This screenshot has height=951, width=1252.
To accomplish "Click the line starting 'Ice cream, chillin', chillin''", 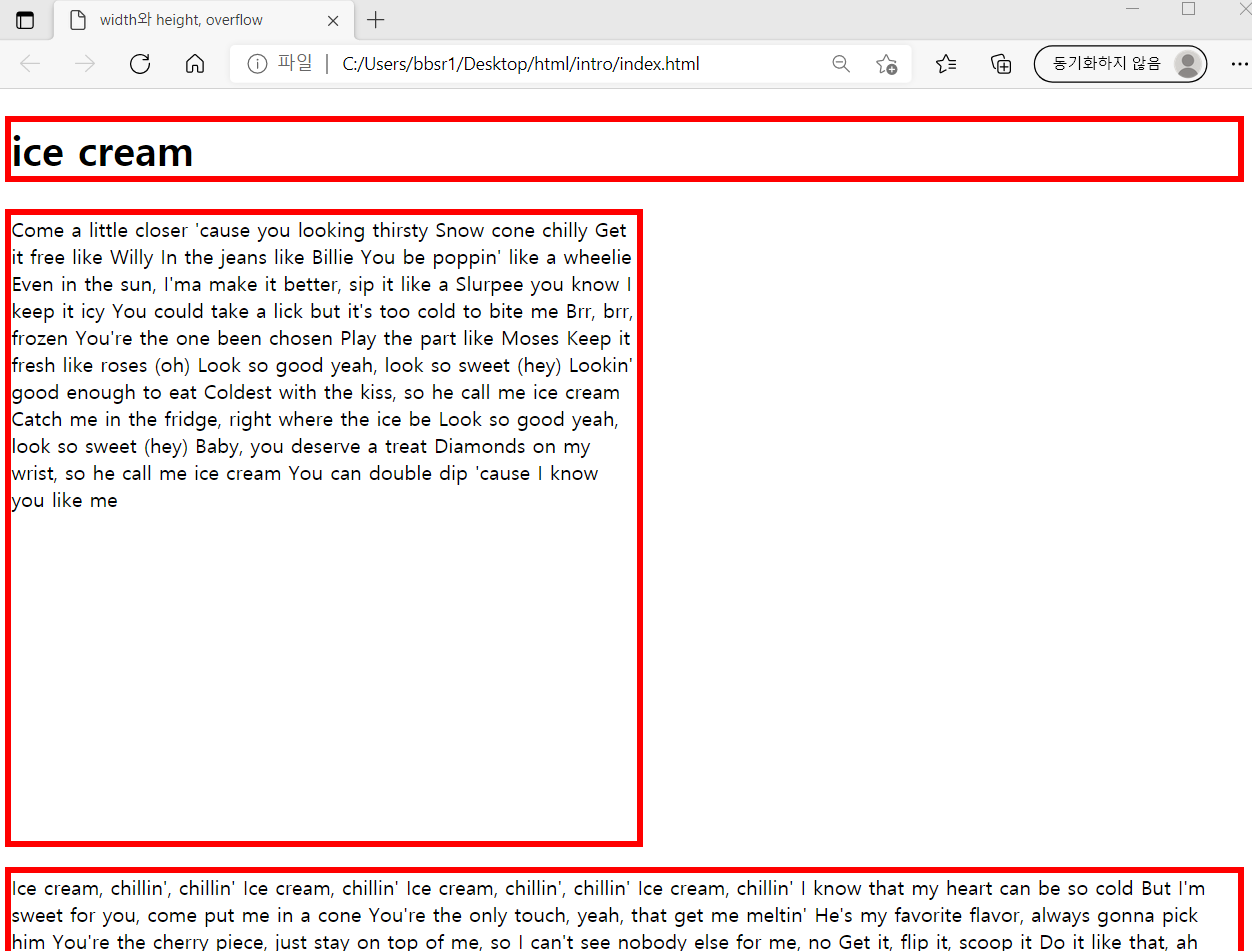I will [609, 888].
